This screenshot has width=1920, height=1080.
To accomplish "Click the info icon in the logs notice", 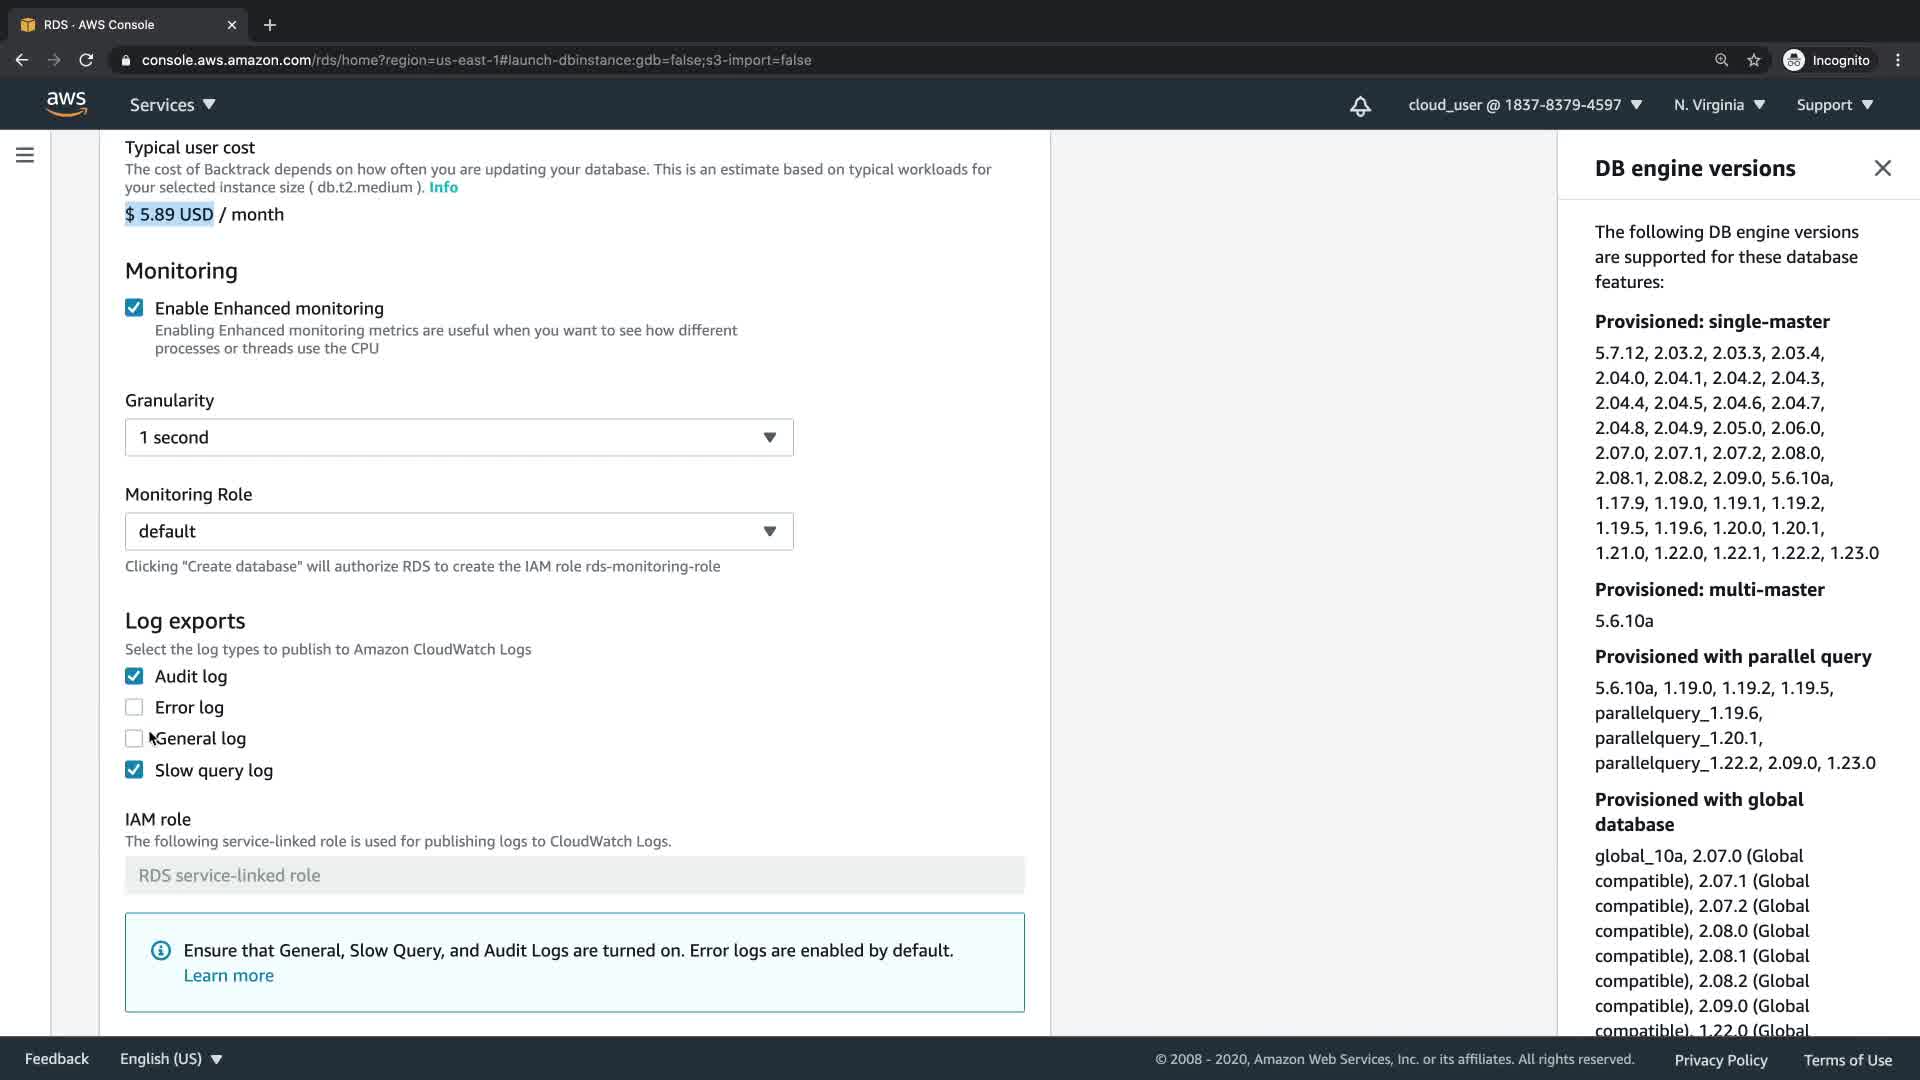I will coord(160,950).
